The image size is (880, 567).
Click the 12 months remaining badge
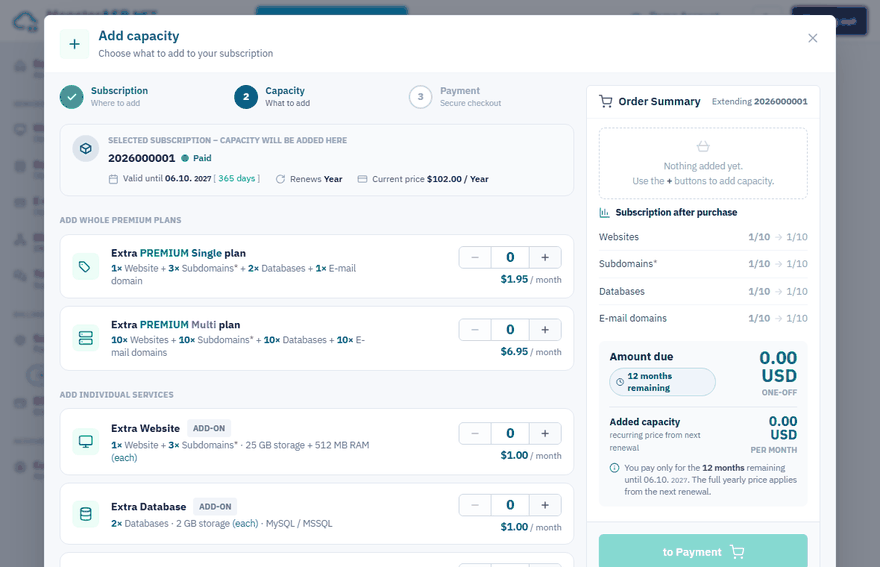(x=662, y=382)
